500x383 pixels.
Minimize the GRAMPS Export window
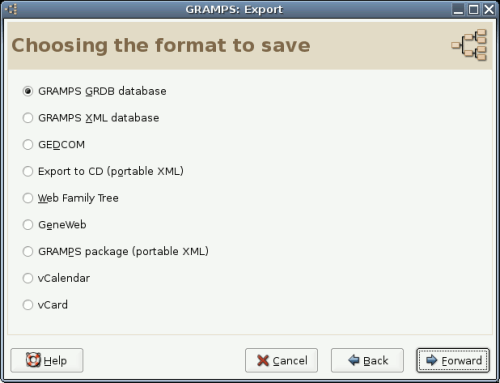[x=458, y=9]
